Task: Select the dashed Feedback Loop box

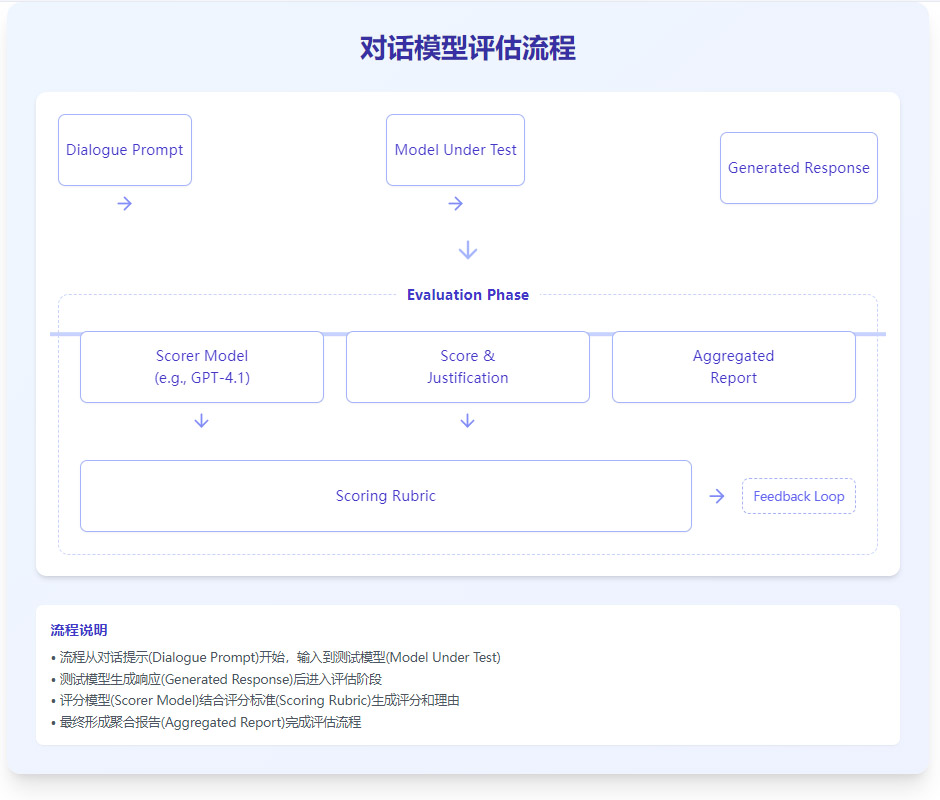Action: (798, 496)
